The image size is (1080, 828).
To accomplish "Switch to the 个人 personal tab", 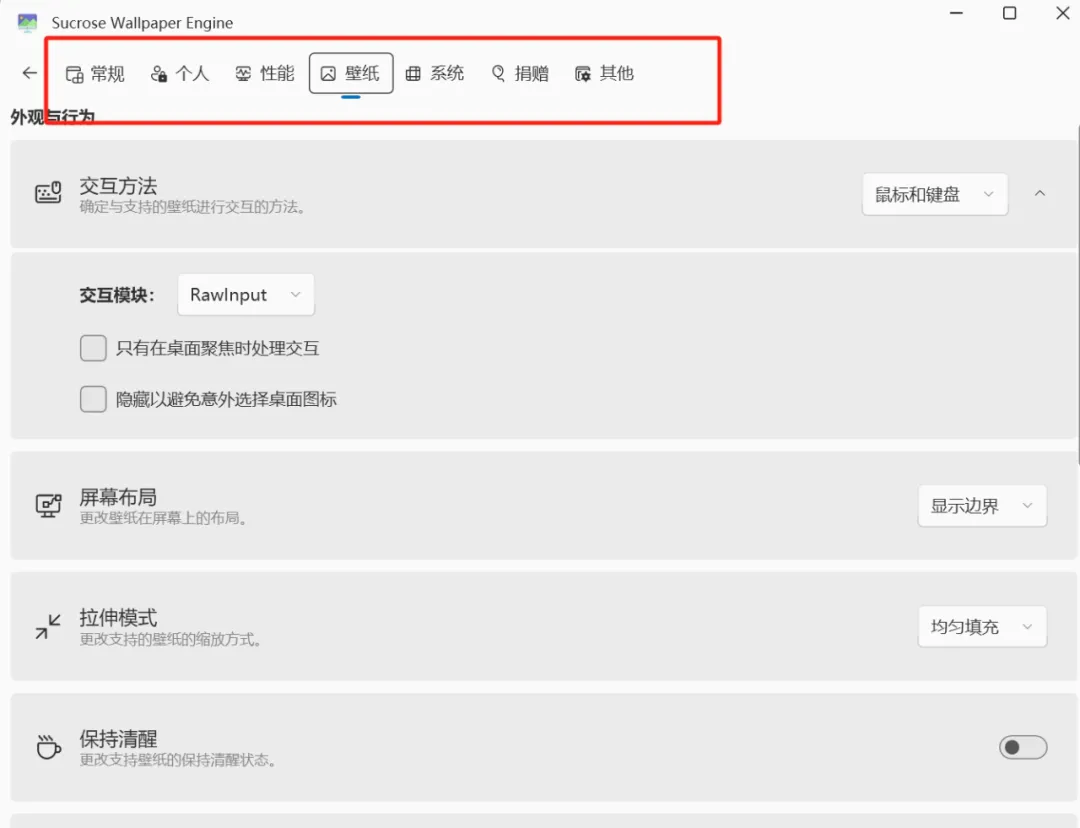I will pos(180,74).
